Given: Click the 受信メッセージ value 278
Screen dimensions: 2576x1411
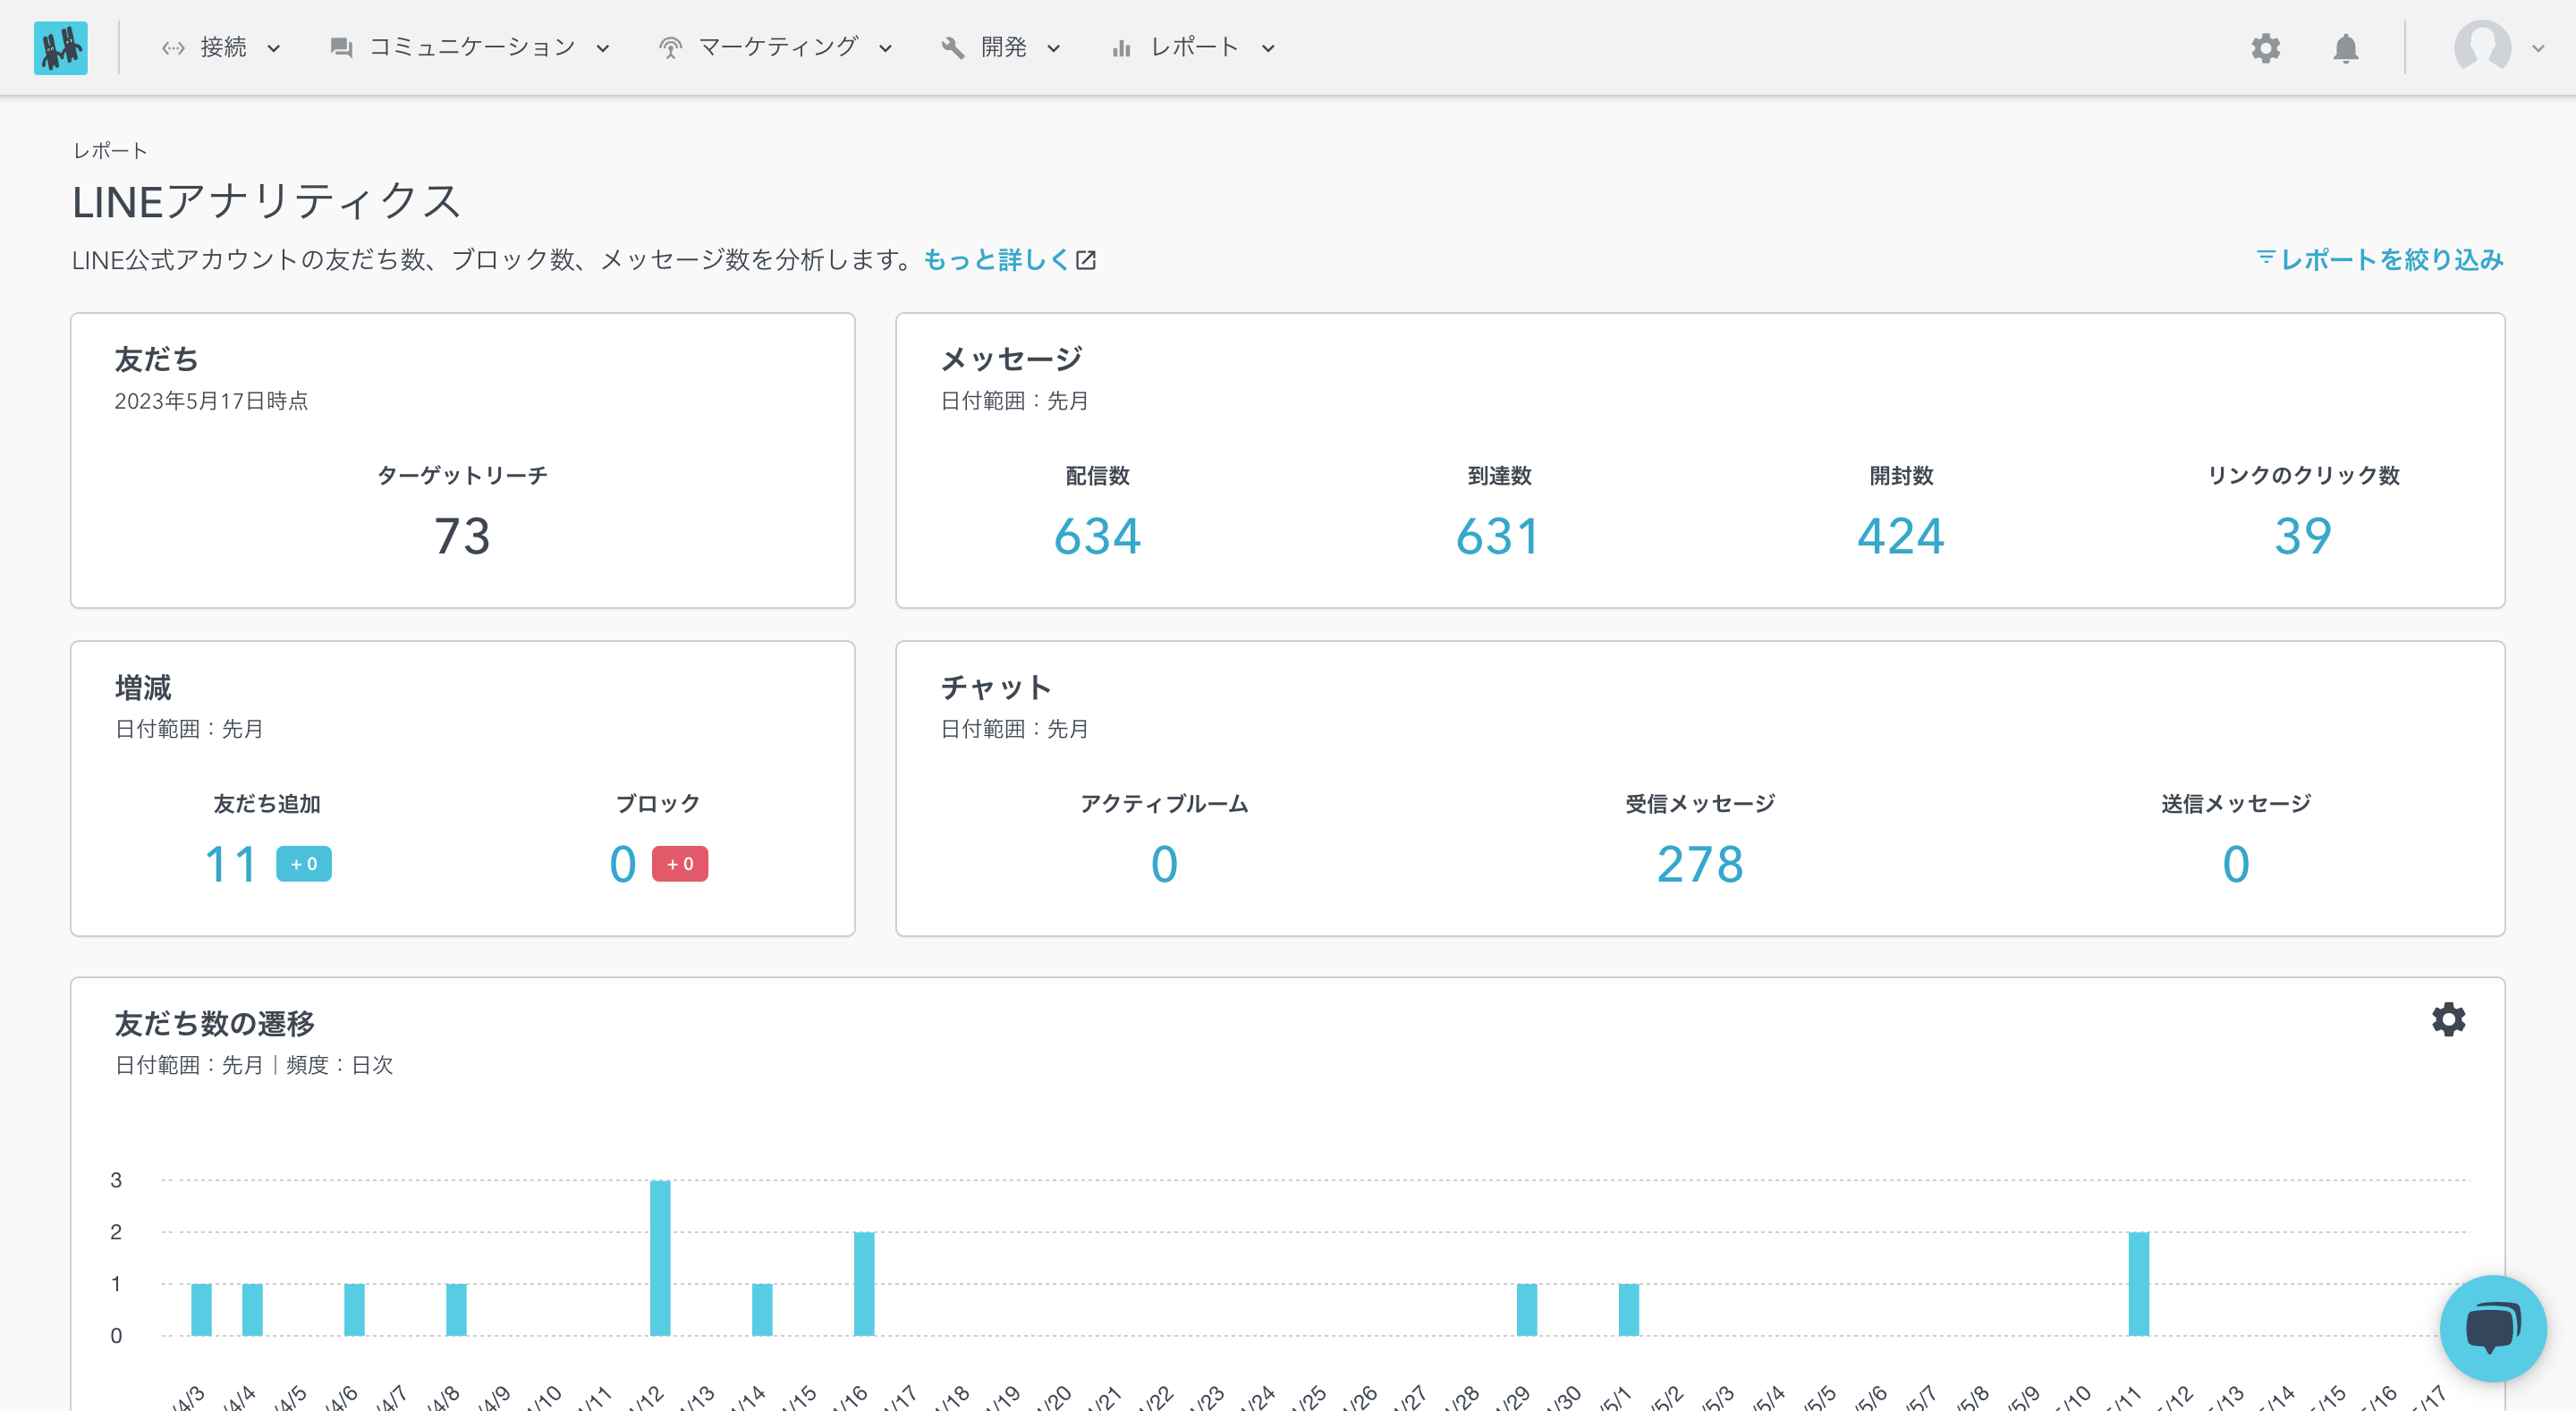Looking at the screenshot, I should point(1700,864).
